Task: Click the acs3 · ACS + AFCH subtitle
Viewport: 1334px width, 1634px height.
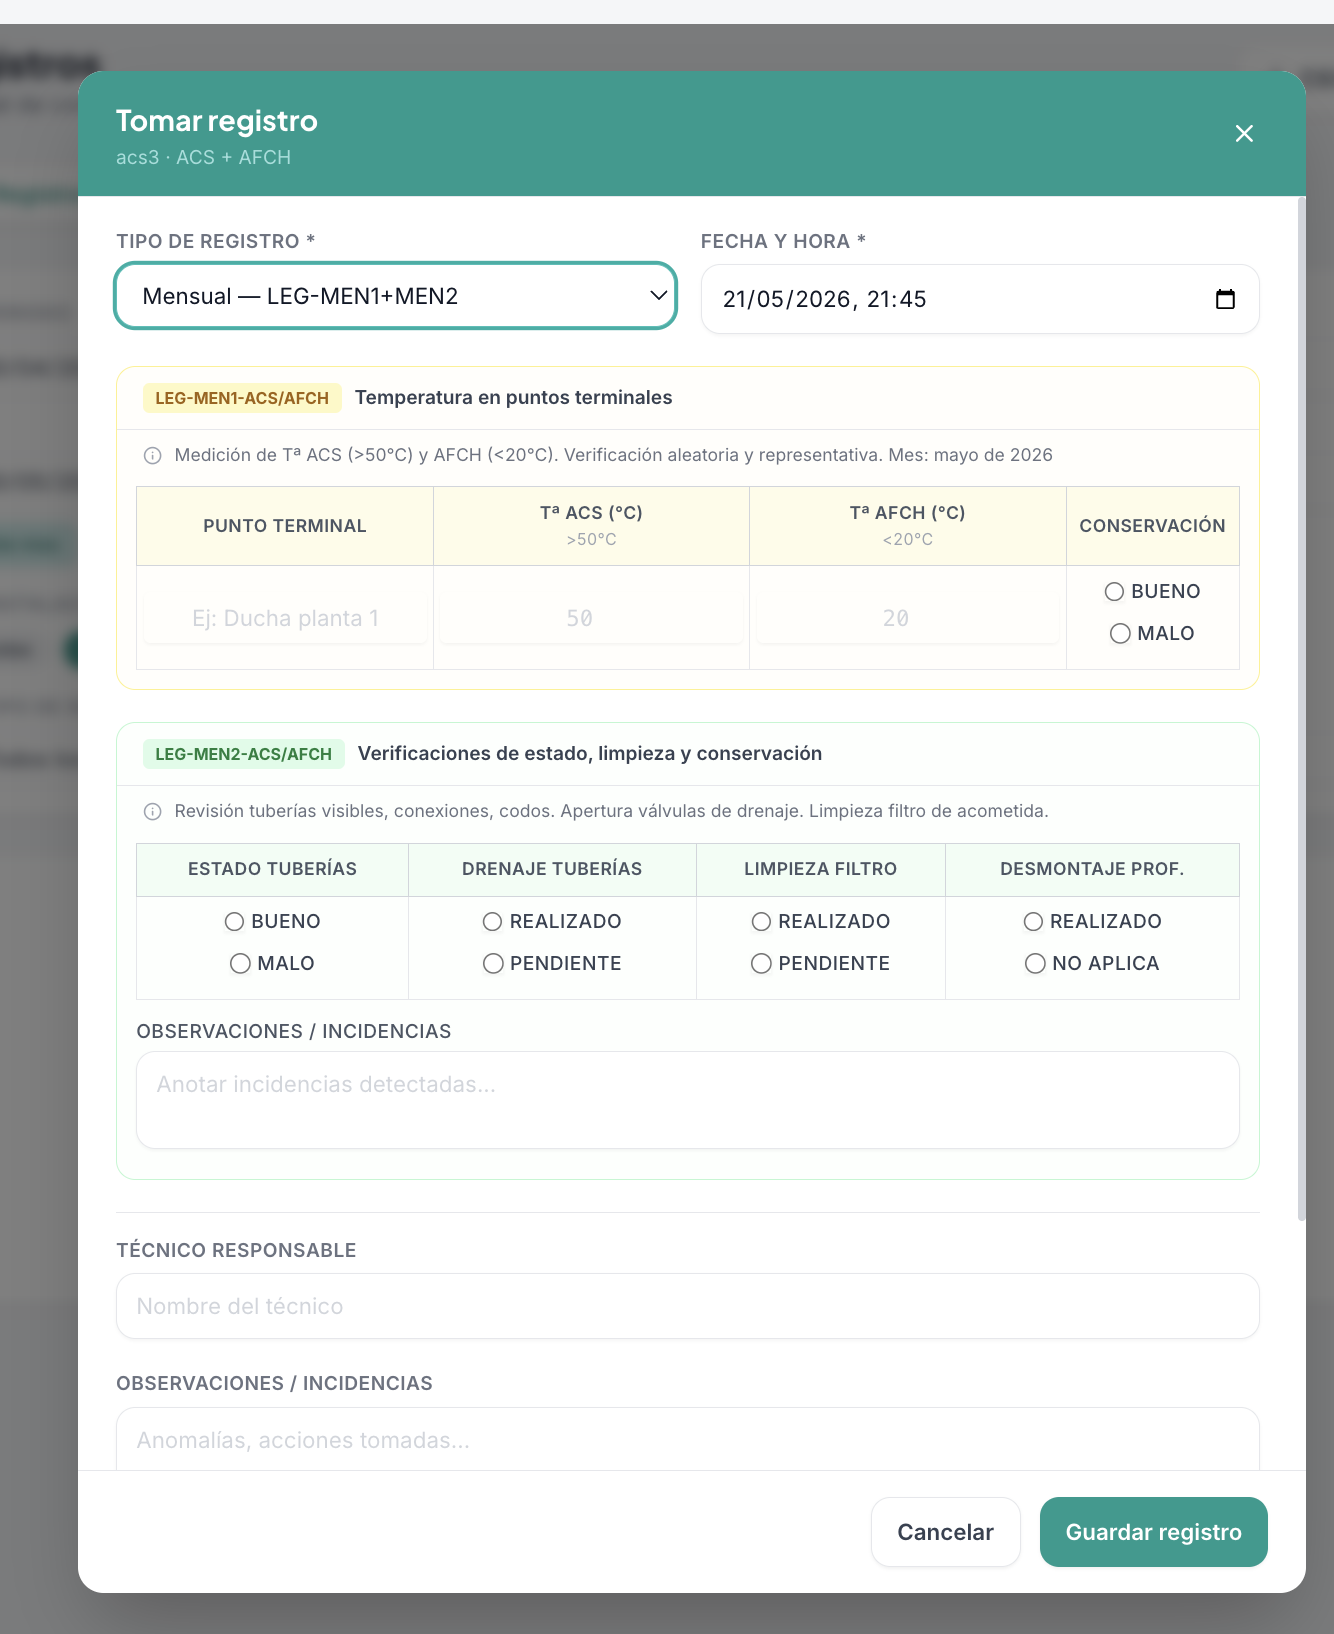Action: click(204, 158)
